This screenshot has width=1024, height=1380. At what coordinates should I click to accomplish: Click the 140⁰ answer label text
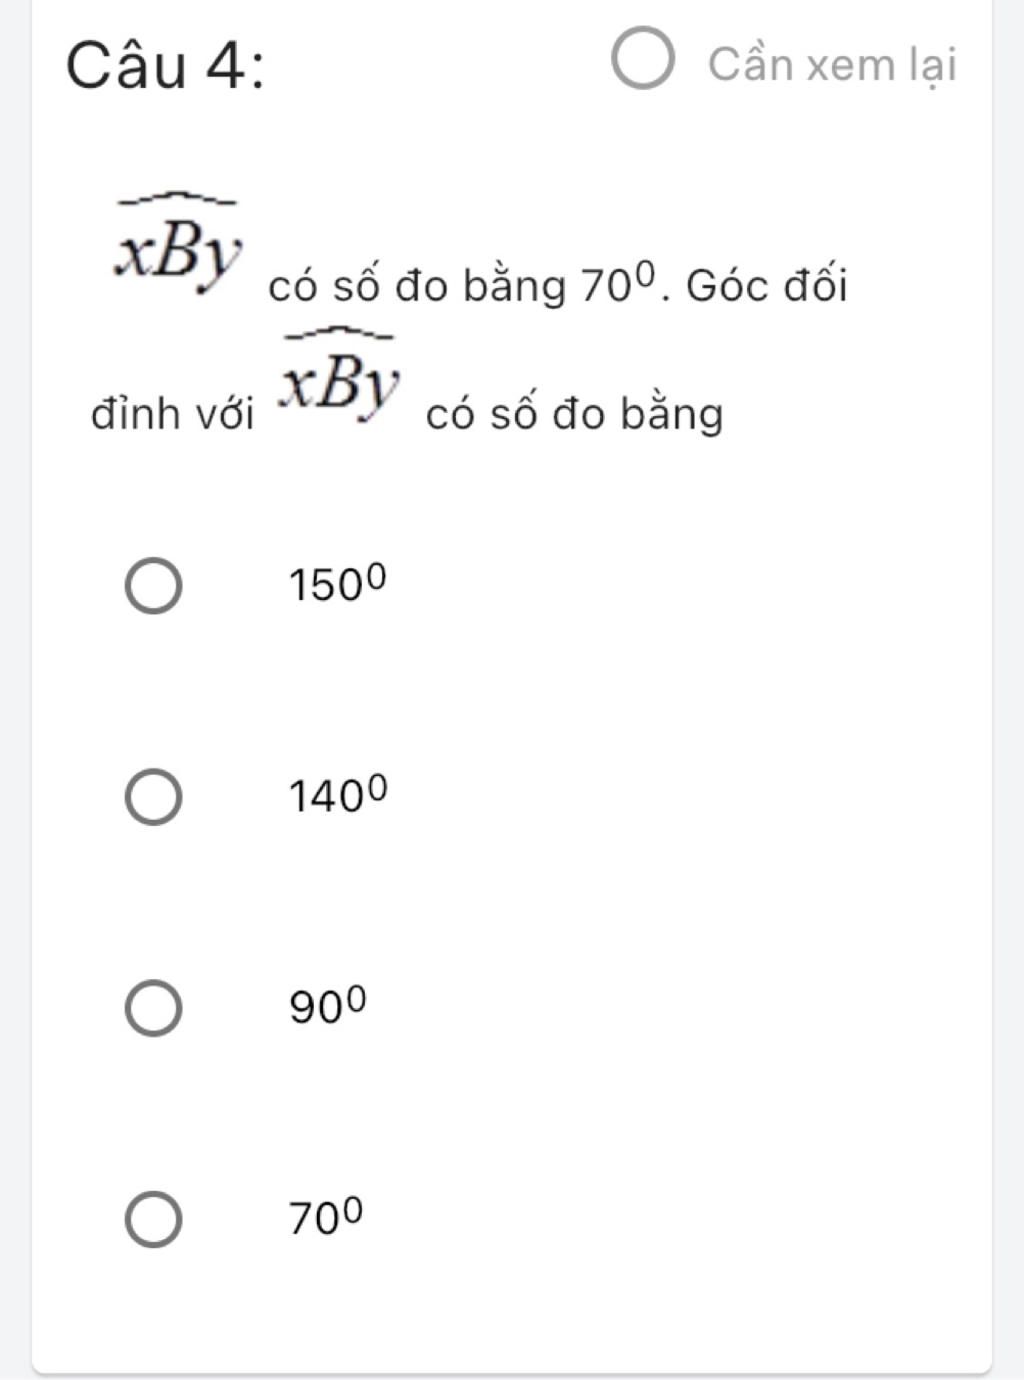click(338, 795)
